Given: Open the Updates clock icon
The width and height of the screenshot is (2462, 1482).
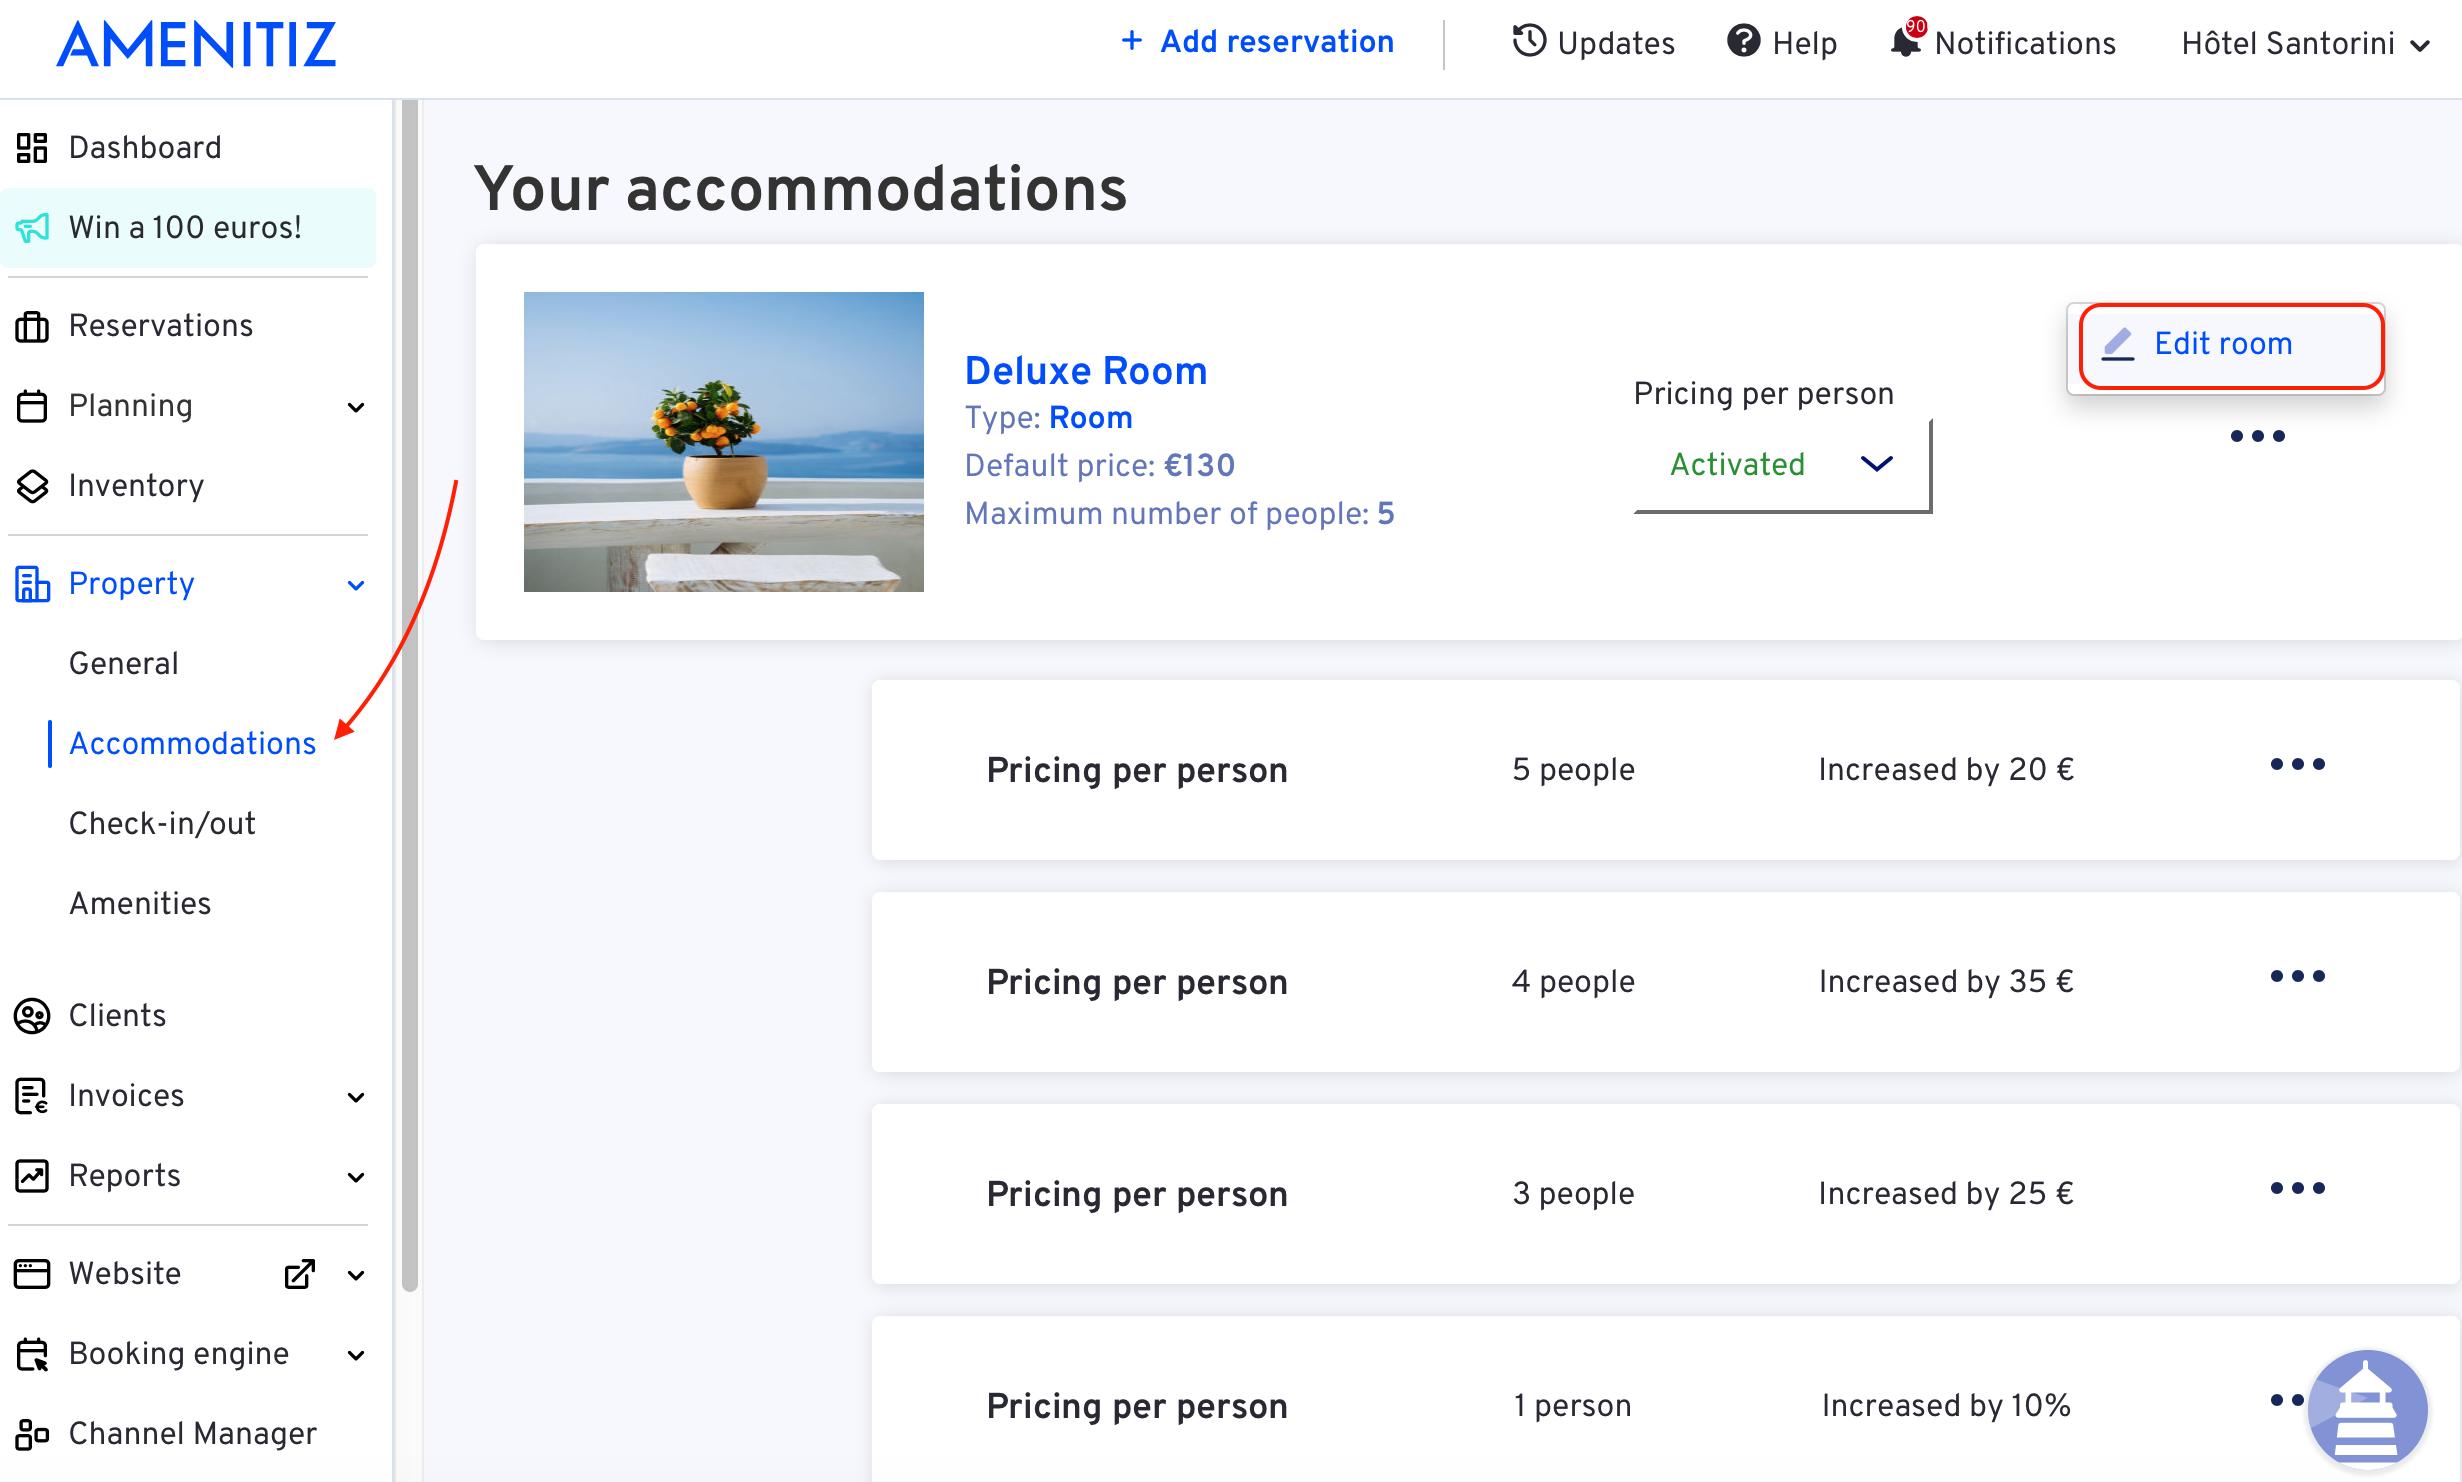Looking at the screenshot, I should 1528,41.
